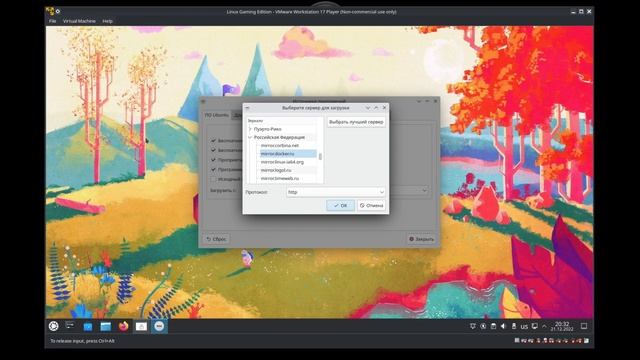Open the clock showing 20:32
Viewport: 640px width, 360px height.
pyautogui.click(x=562, y=326)
